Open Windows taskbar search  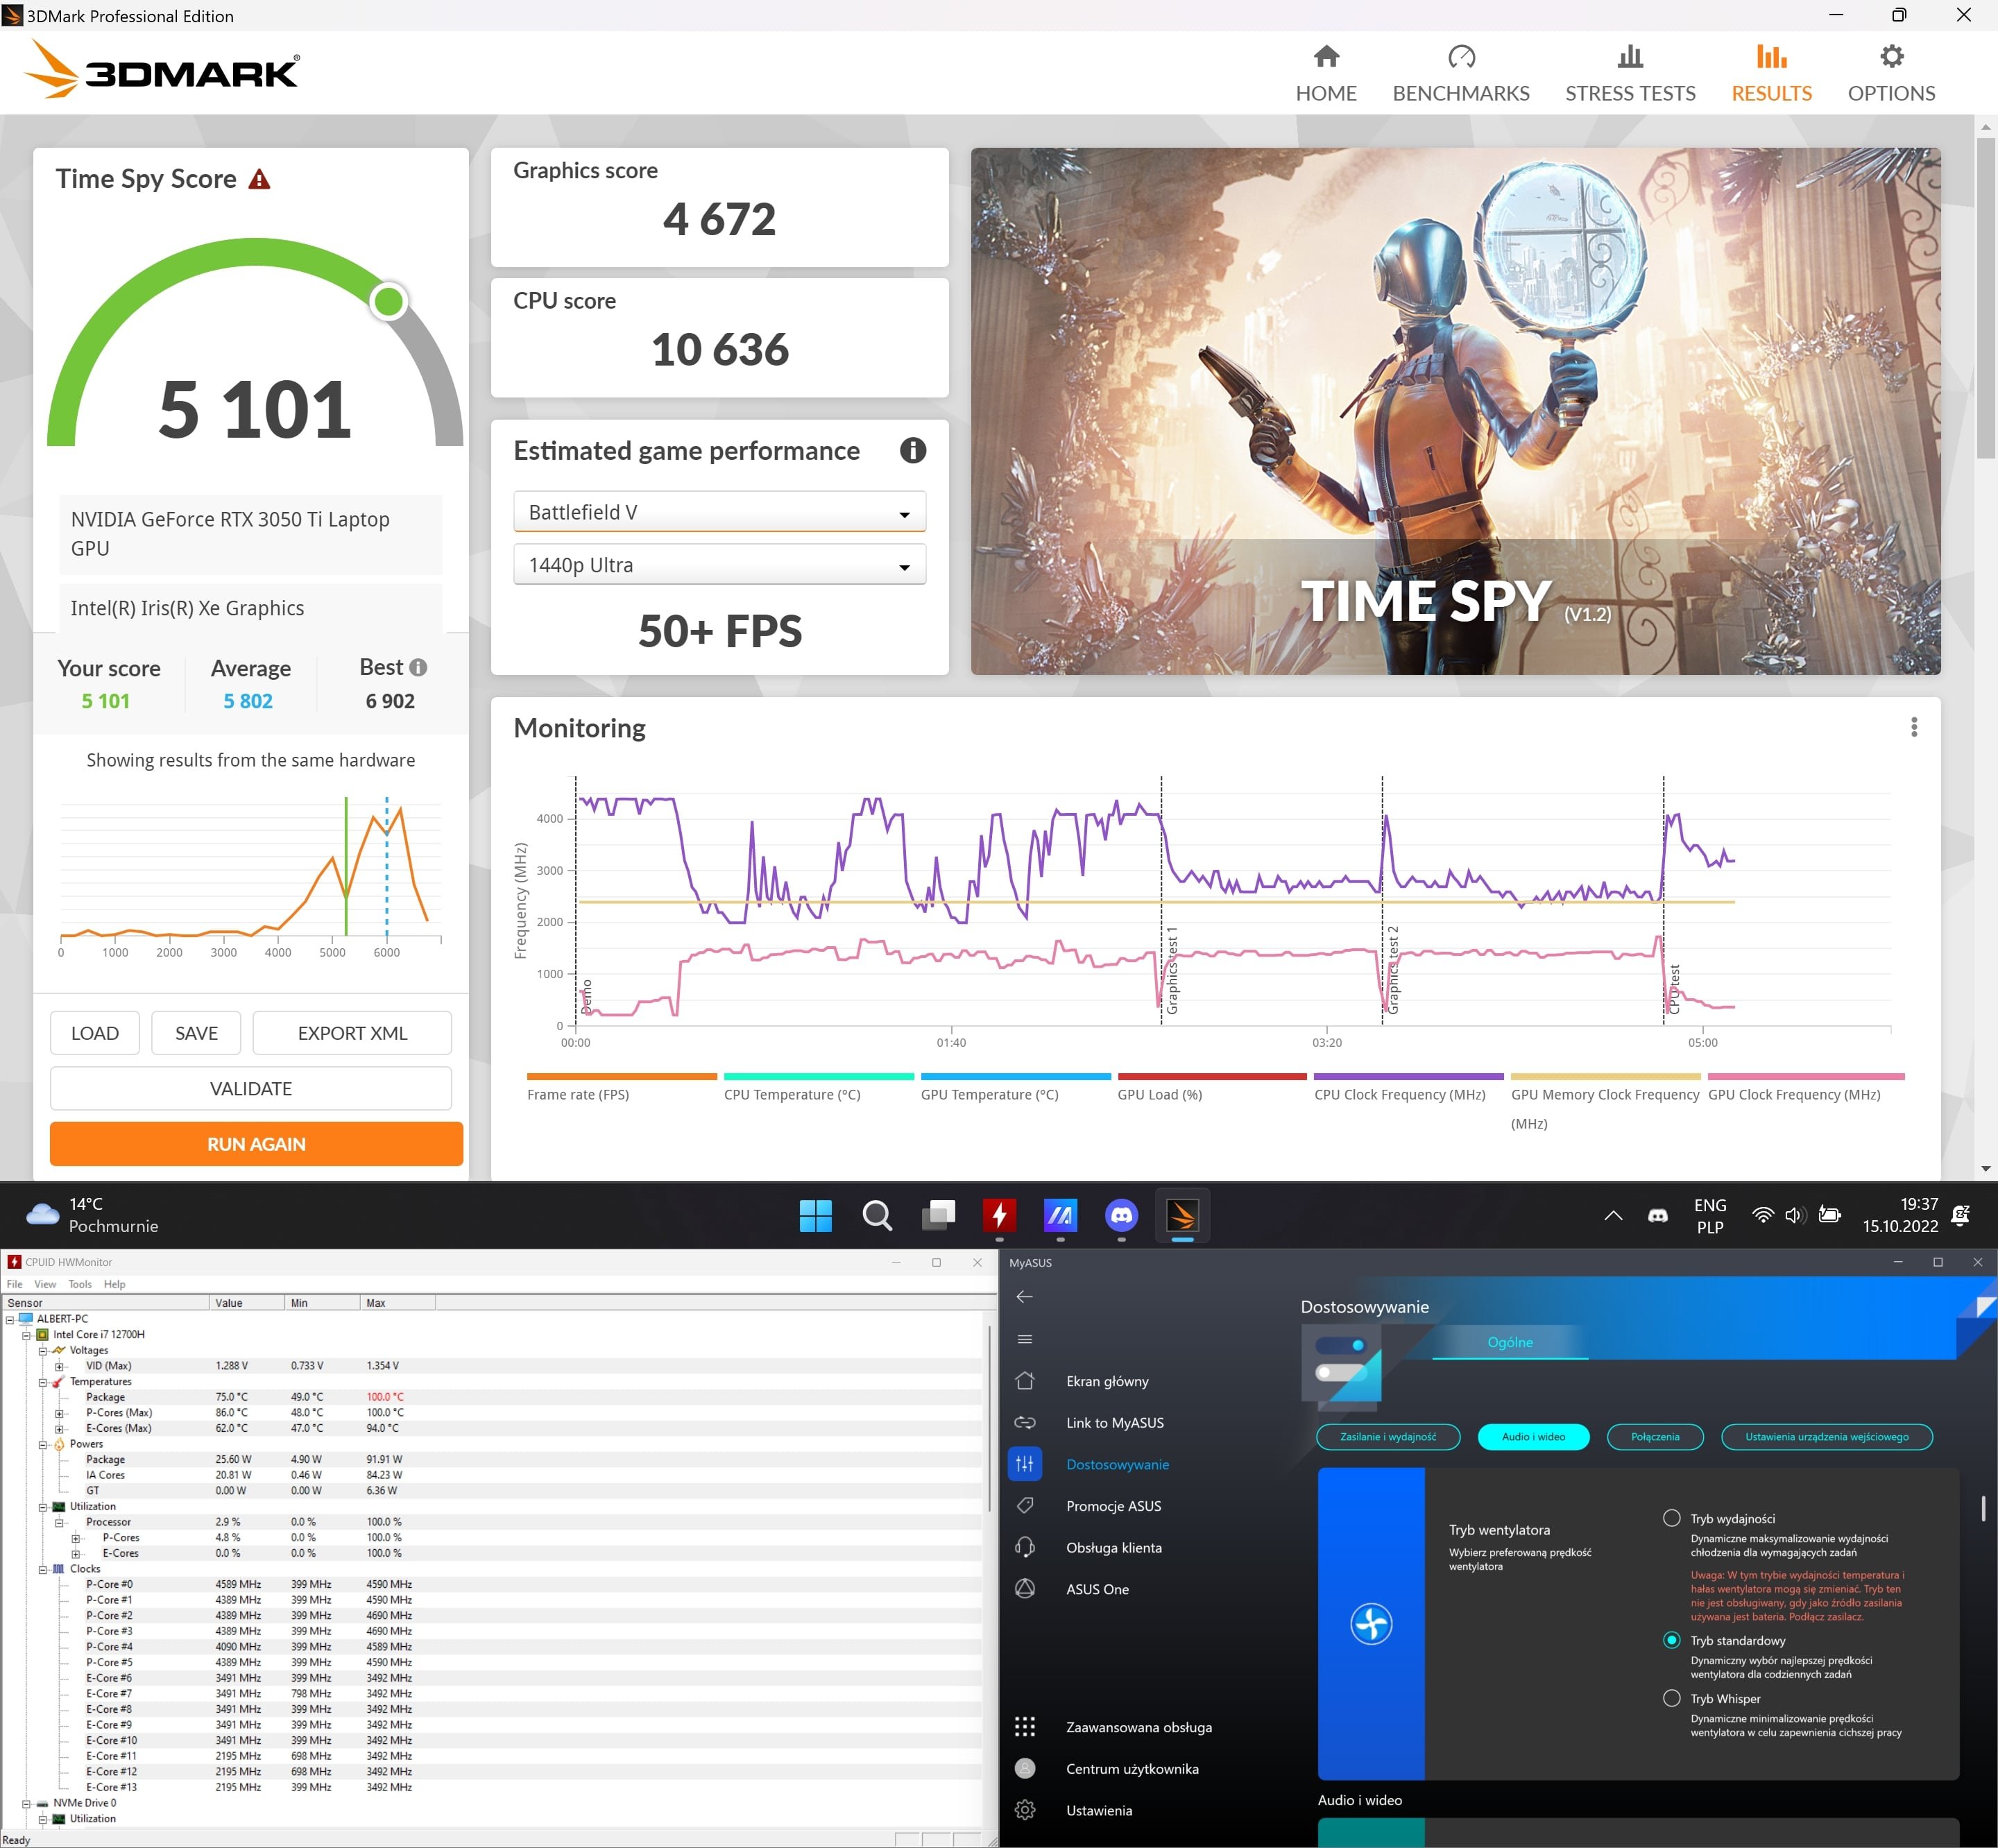click(x=877, y=1215)
